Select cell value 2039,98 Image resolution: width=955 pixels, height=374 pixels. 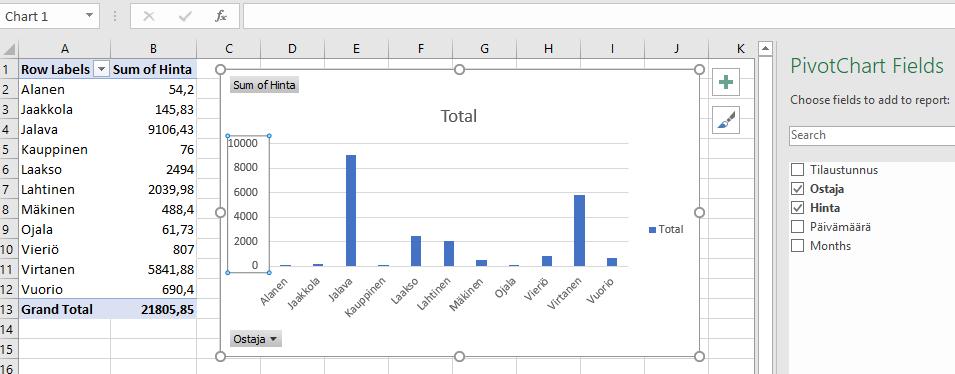[x=153, y=189]
